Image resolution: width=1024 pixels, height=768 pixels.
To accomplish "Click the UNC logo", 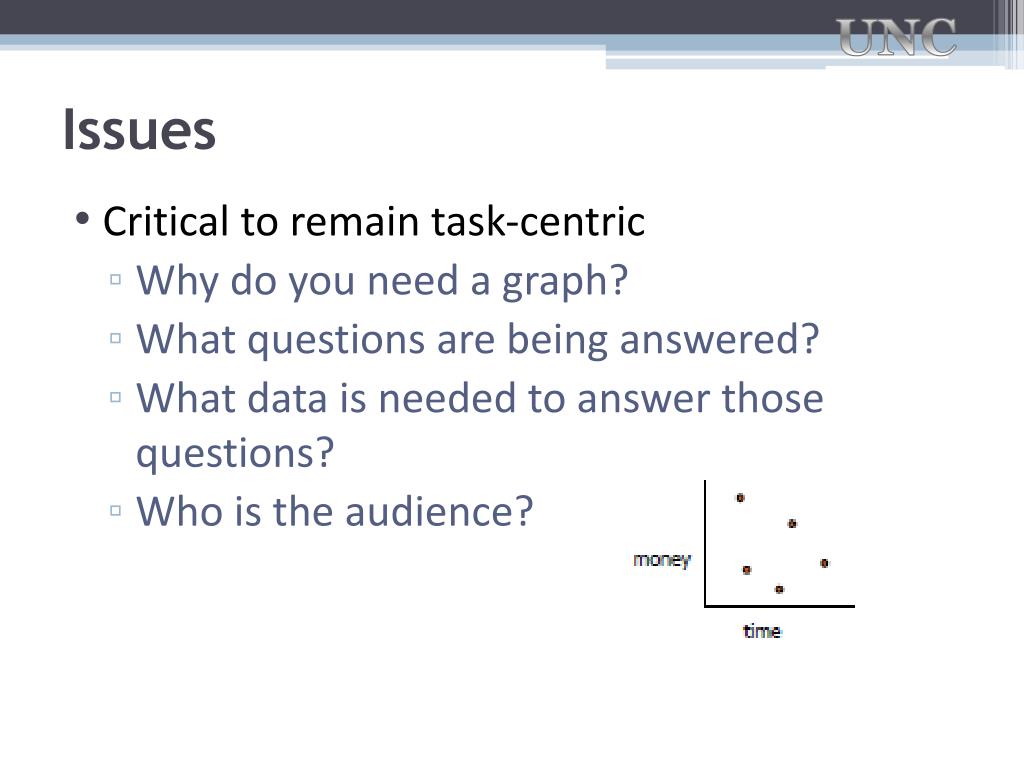I will 896,37.
